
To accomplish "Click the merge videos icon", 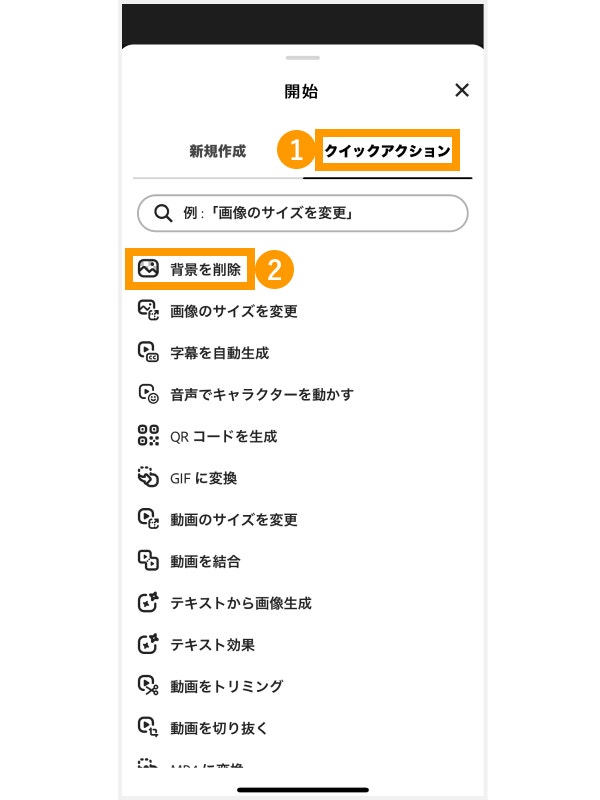I will 148,561.
